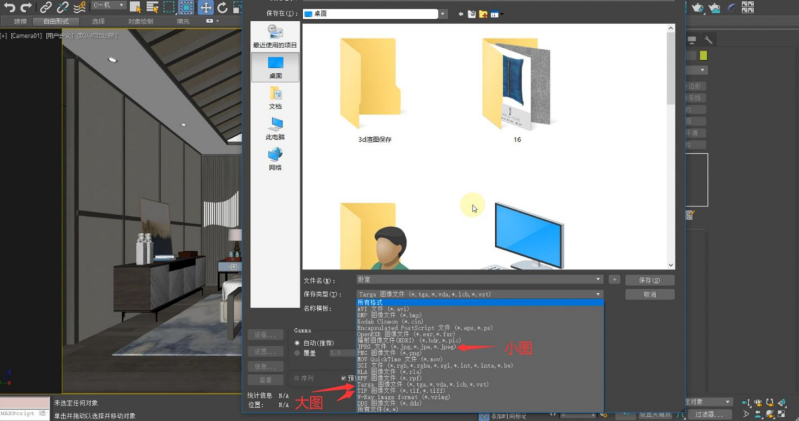The height and width of the screenshot is (421, 799).
Task: Activate the Select and Link chain icon
Action: (x=46, y=7)
